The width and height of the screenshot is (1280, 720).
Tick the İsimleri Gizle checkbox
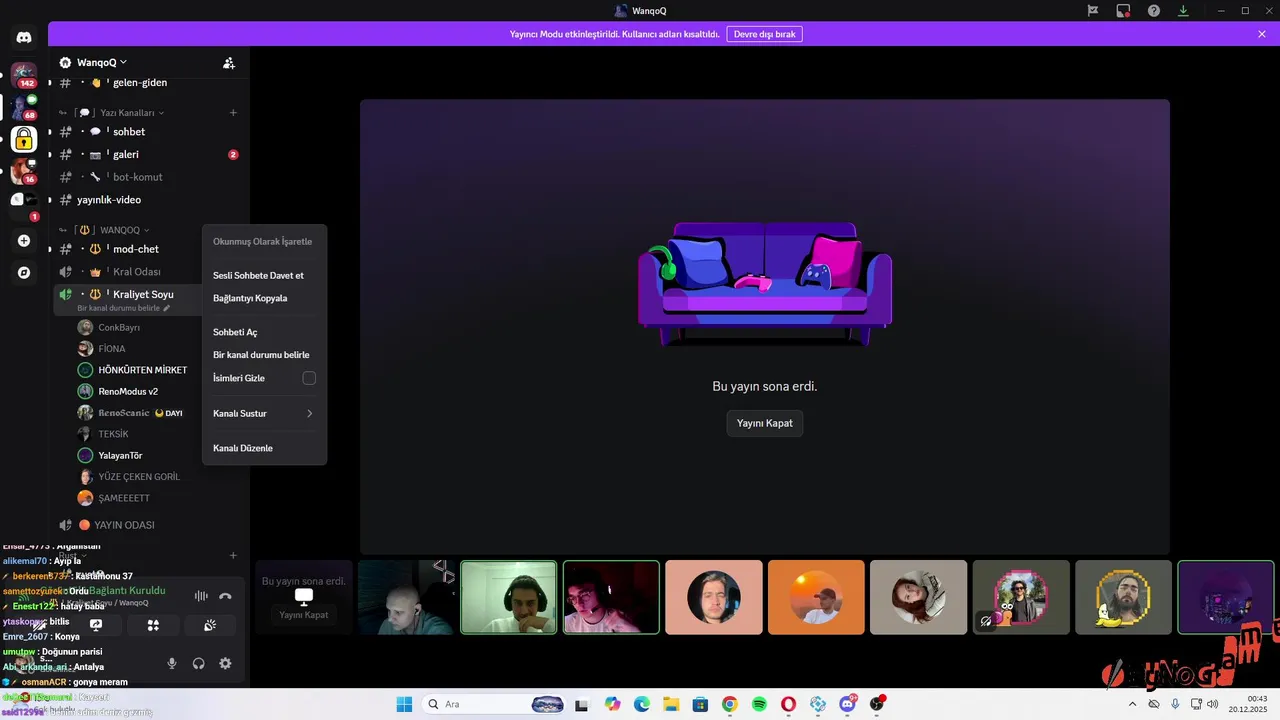click(x=309, y=378)
